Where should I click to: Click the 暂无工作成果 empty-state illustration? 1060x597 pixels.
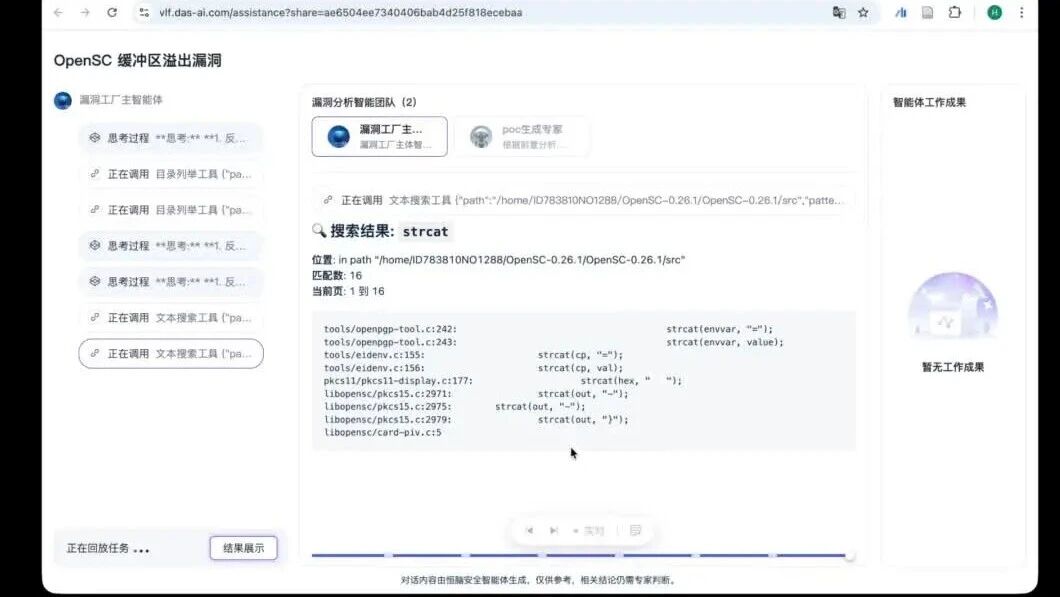[953, 306]
